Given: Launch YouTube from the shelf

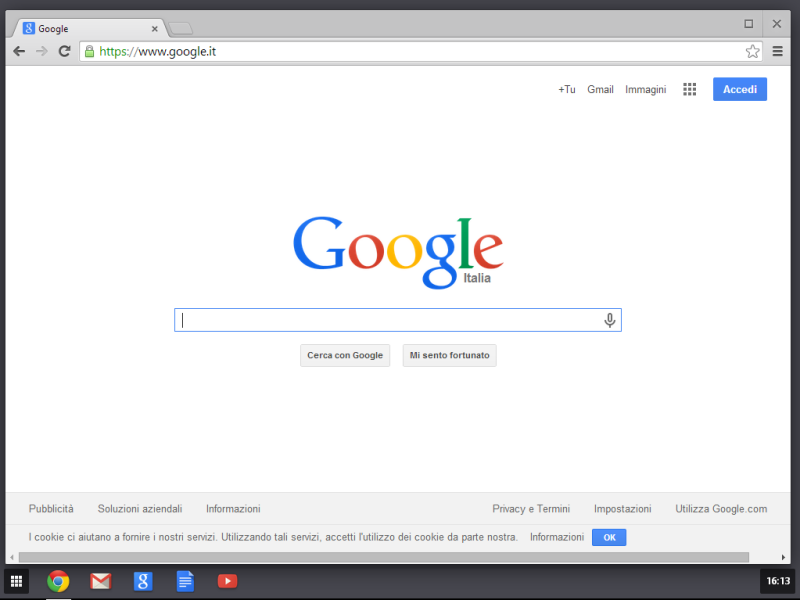Looking at the screenshot, I should [x=228, y=581].
